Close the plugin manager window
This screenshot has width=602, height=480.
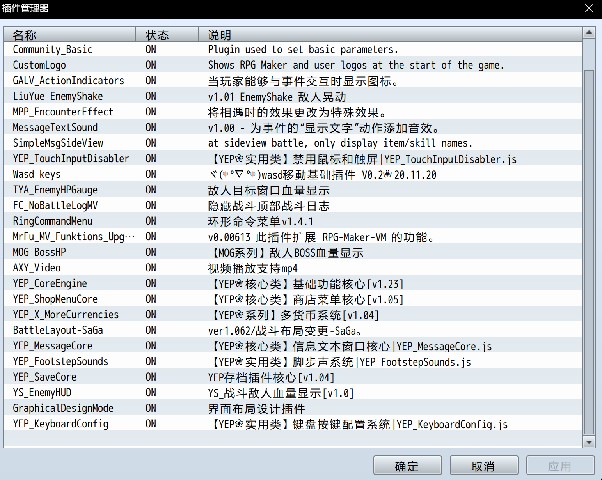pos(589,8)
